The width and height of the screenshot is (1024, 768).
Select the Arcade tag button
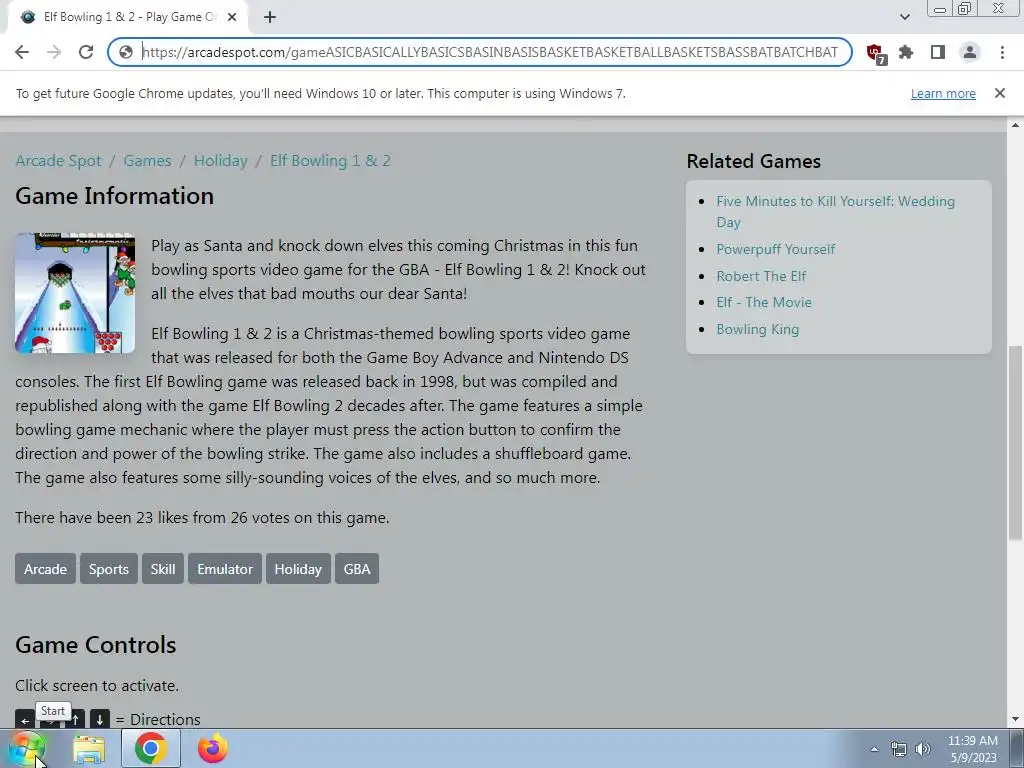[x=45, y=569]
